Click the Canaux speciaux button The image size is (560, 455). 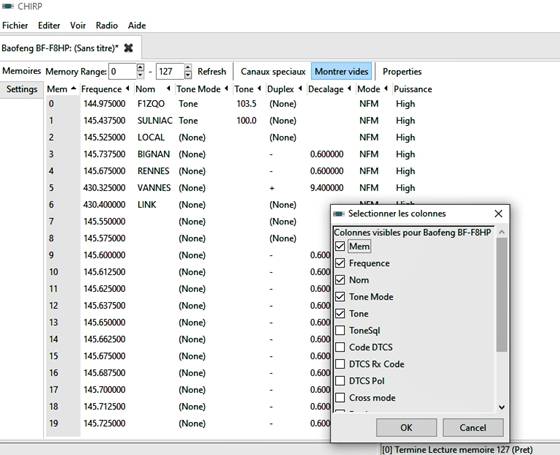pyautogui.click(x=273, y=71)
